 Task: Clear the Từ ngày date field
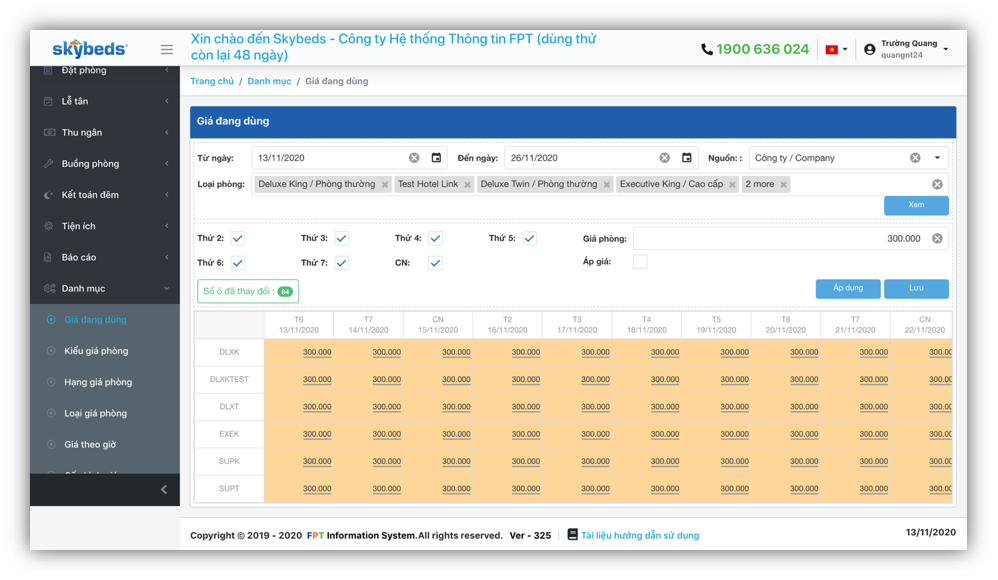click(x=414, y=158)
